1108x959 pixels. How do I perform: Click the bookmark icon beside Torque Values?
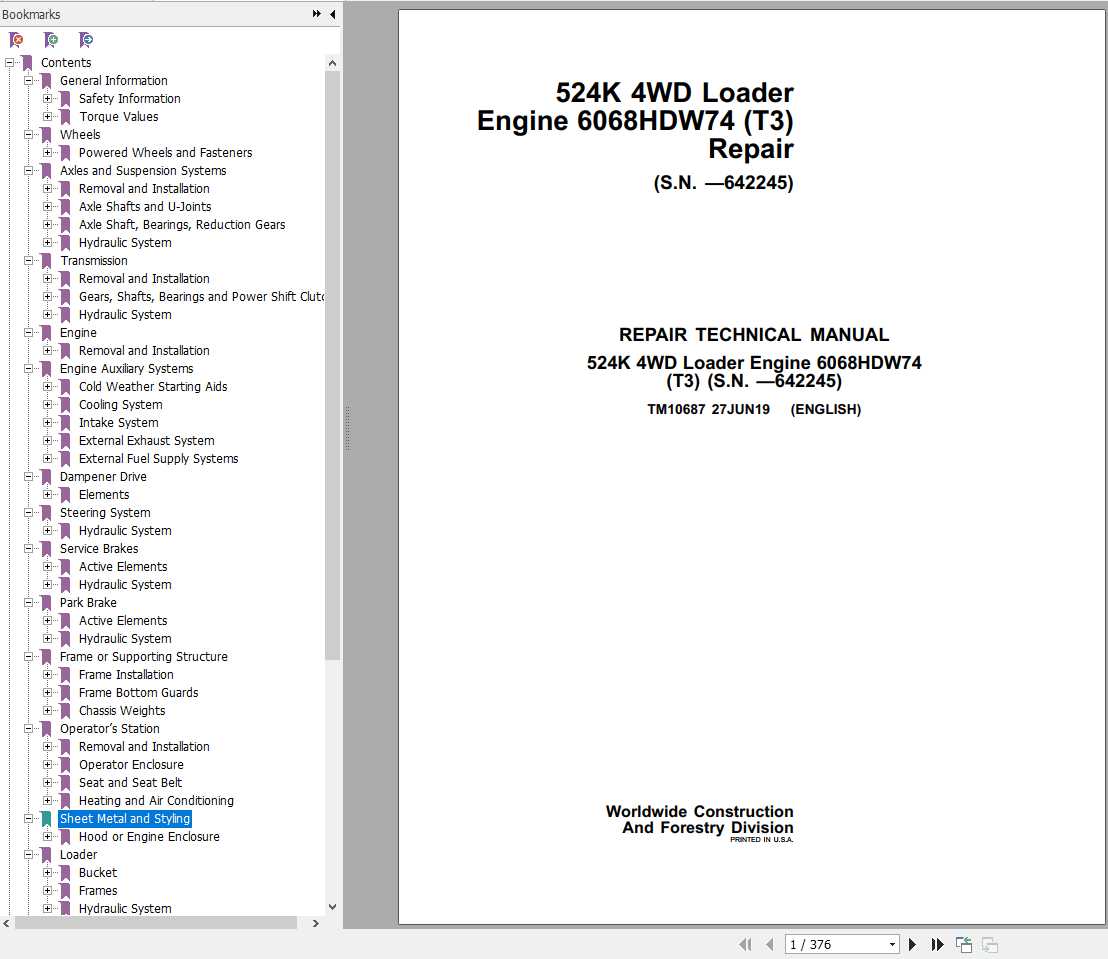click(66, 117)
